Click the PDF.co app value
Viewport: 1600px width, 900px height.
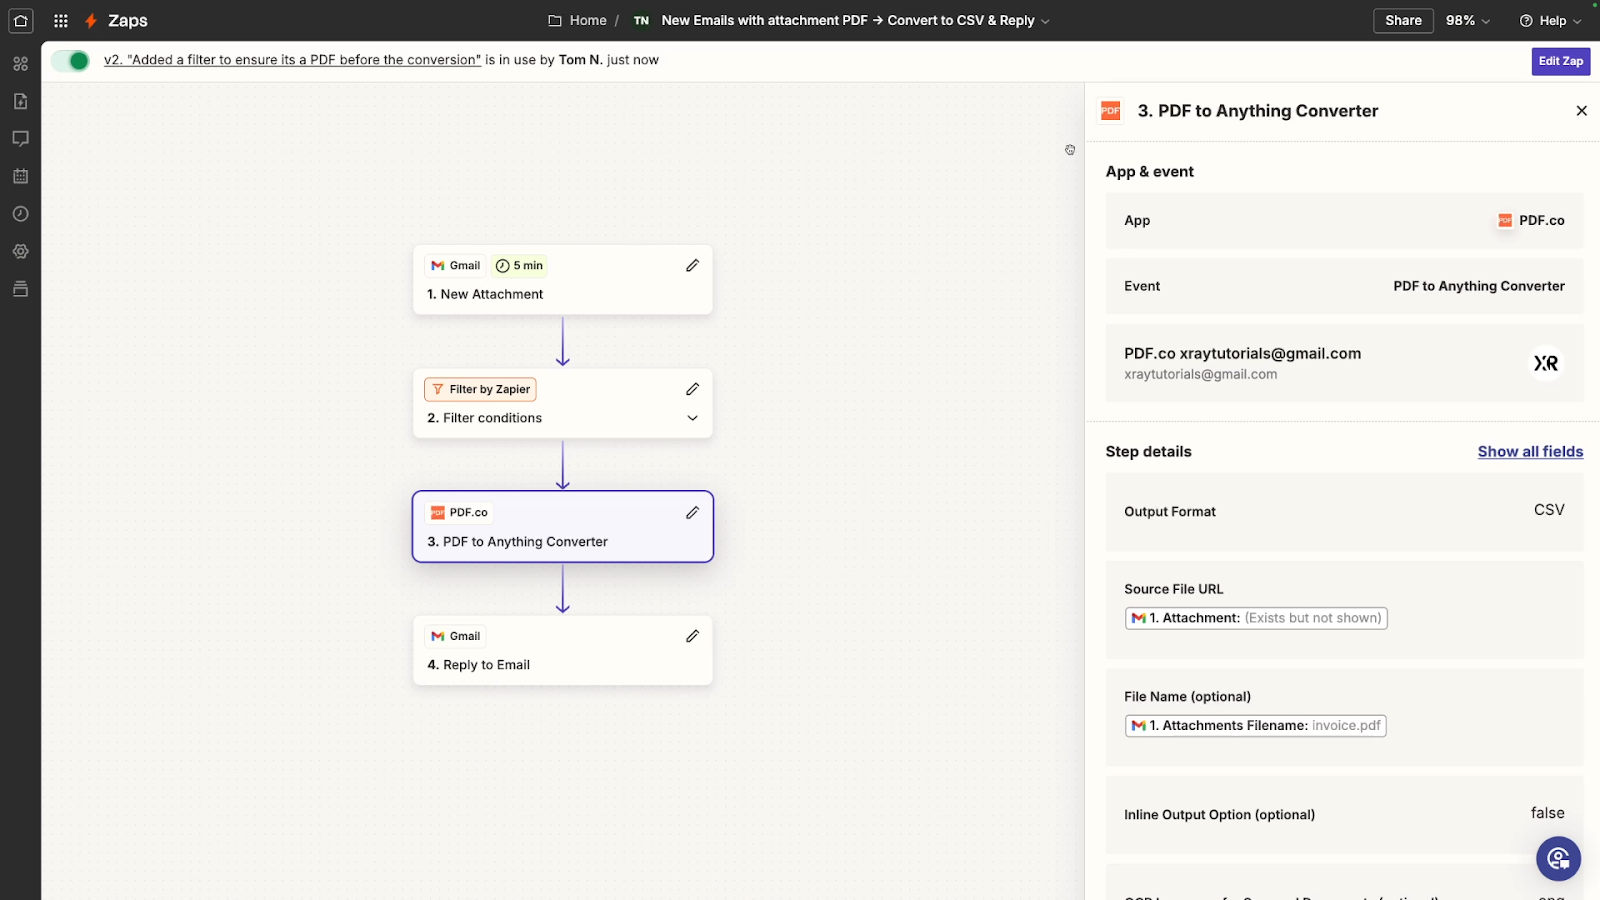[x=1531, y=221]
